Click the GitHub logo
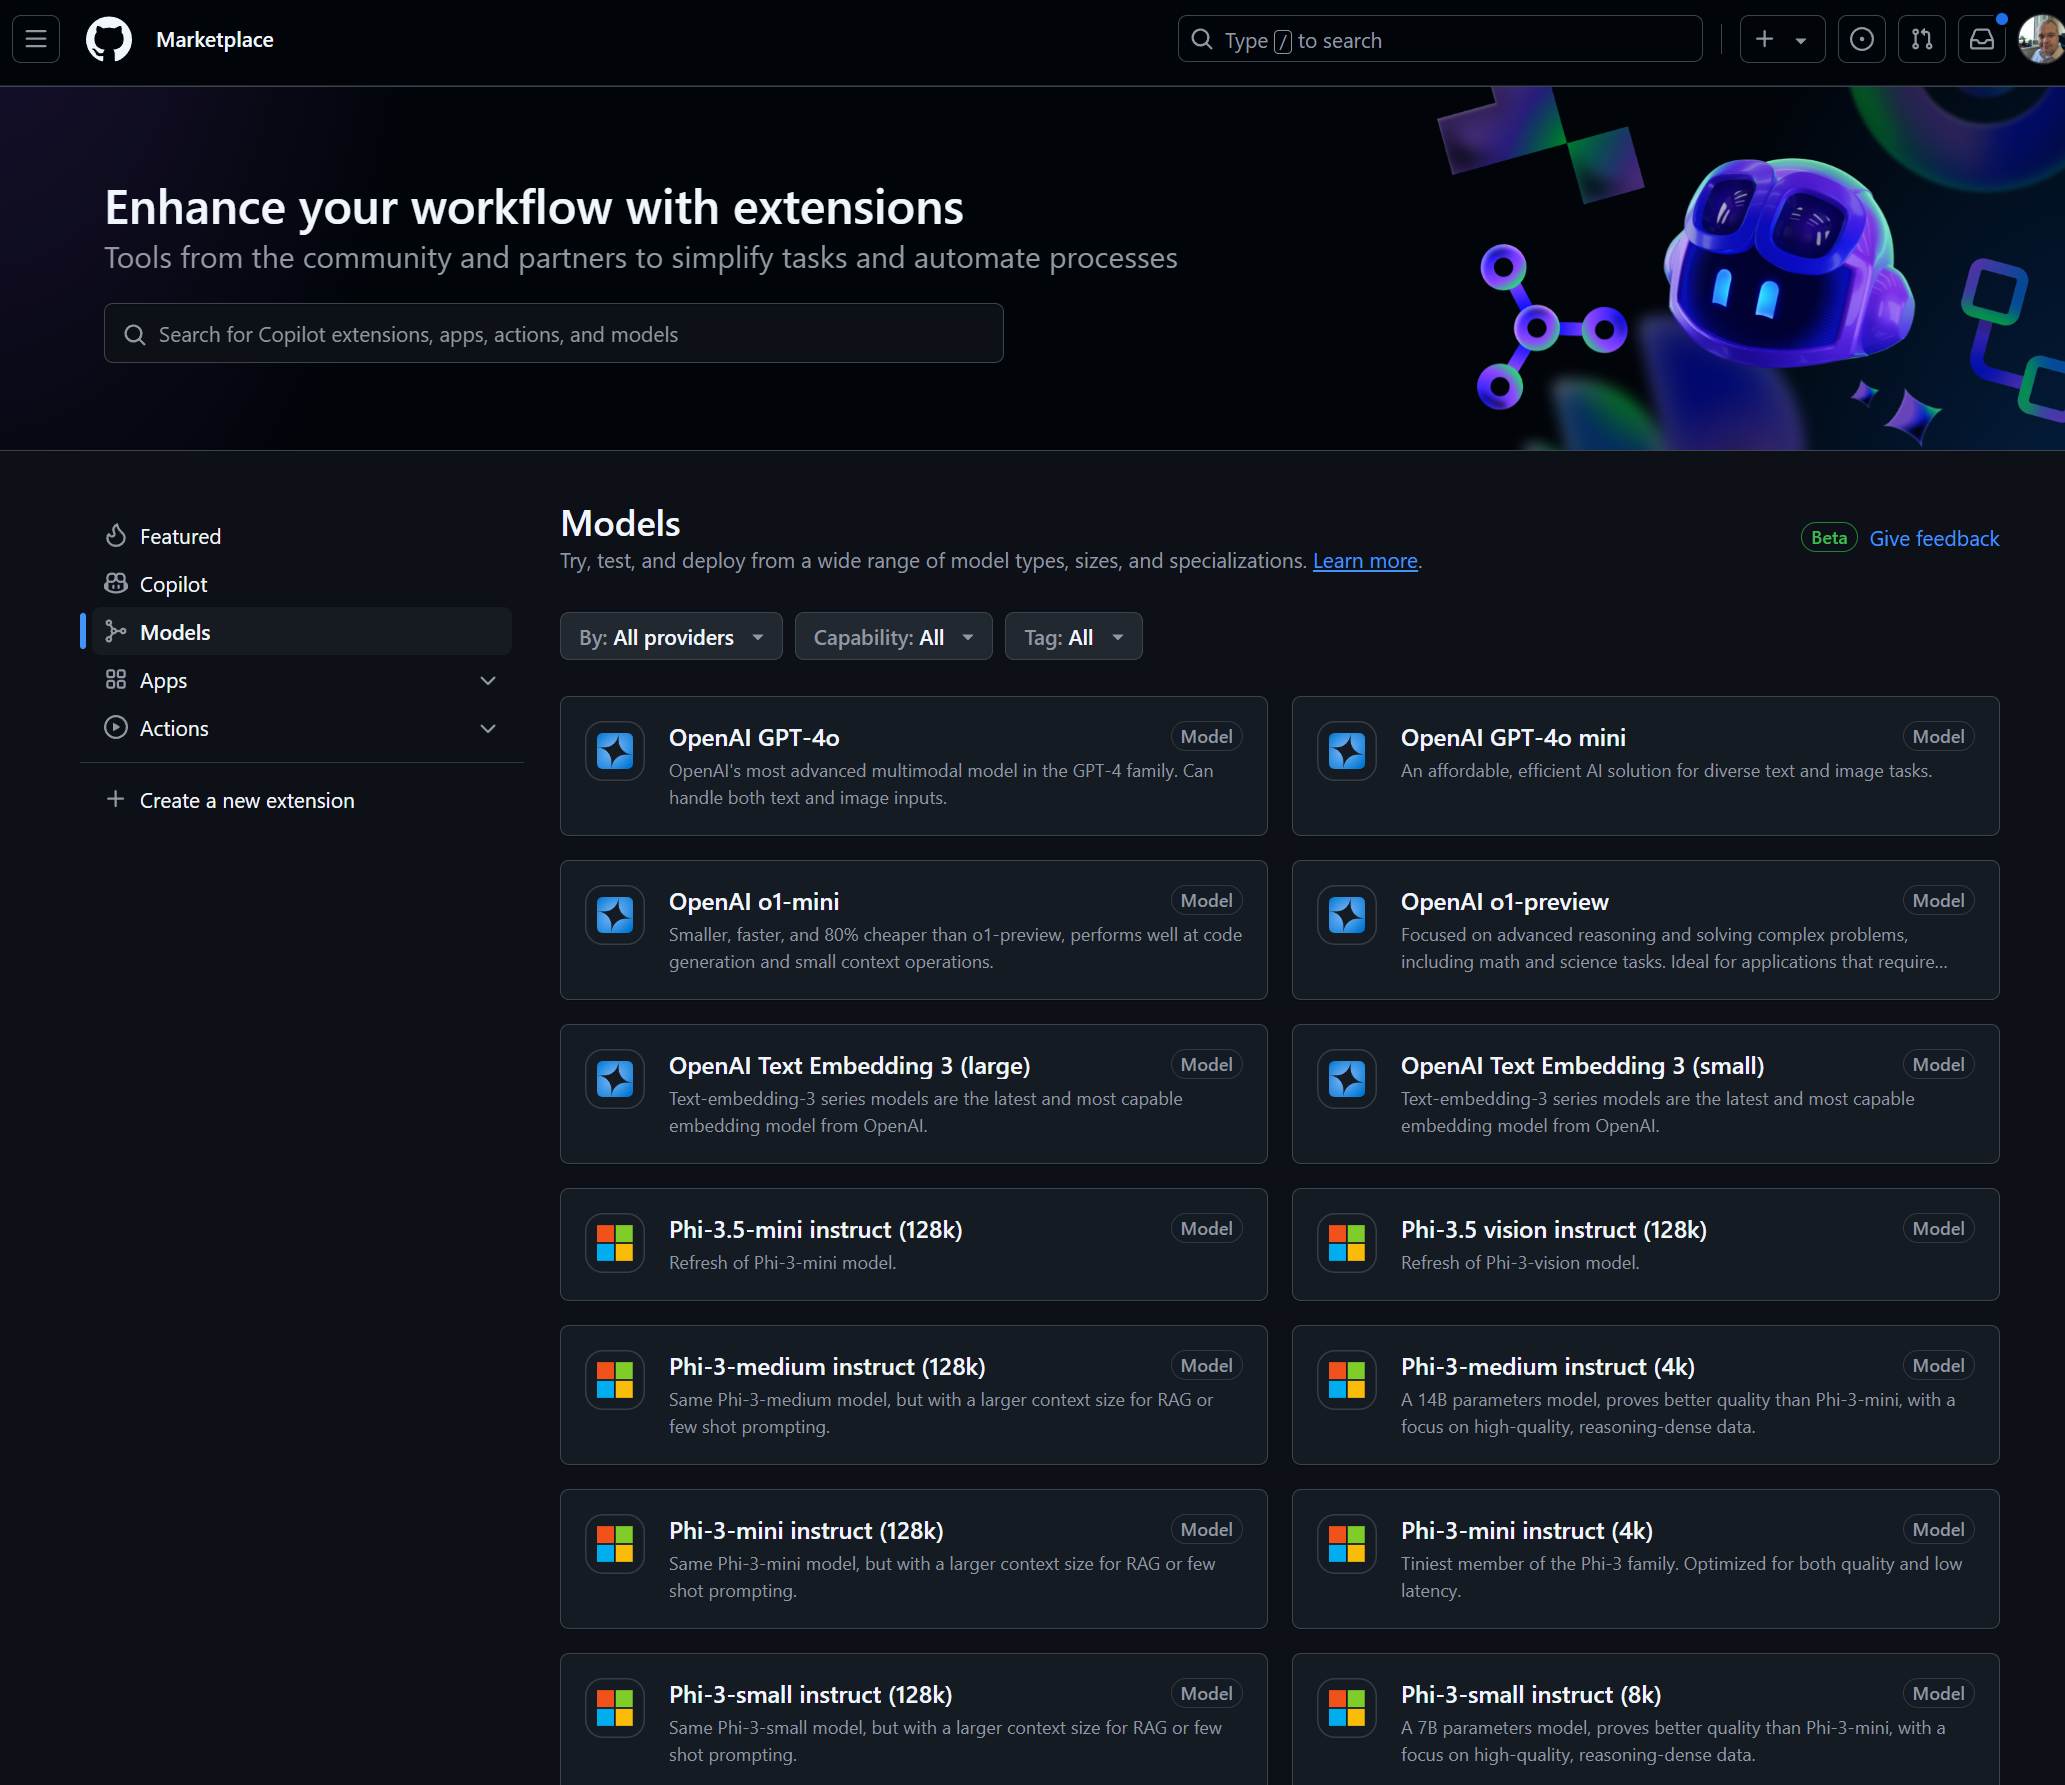This screenshot has height=1785, width=2065. point(108,39)
